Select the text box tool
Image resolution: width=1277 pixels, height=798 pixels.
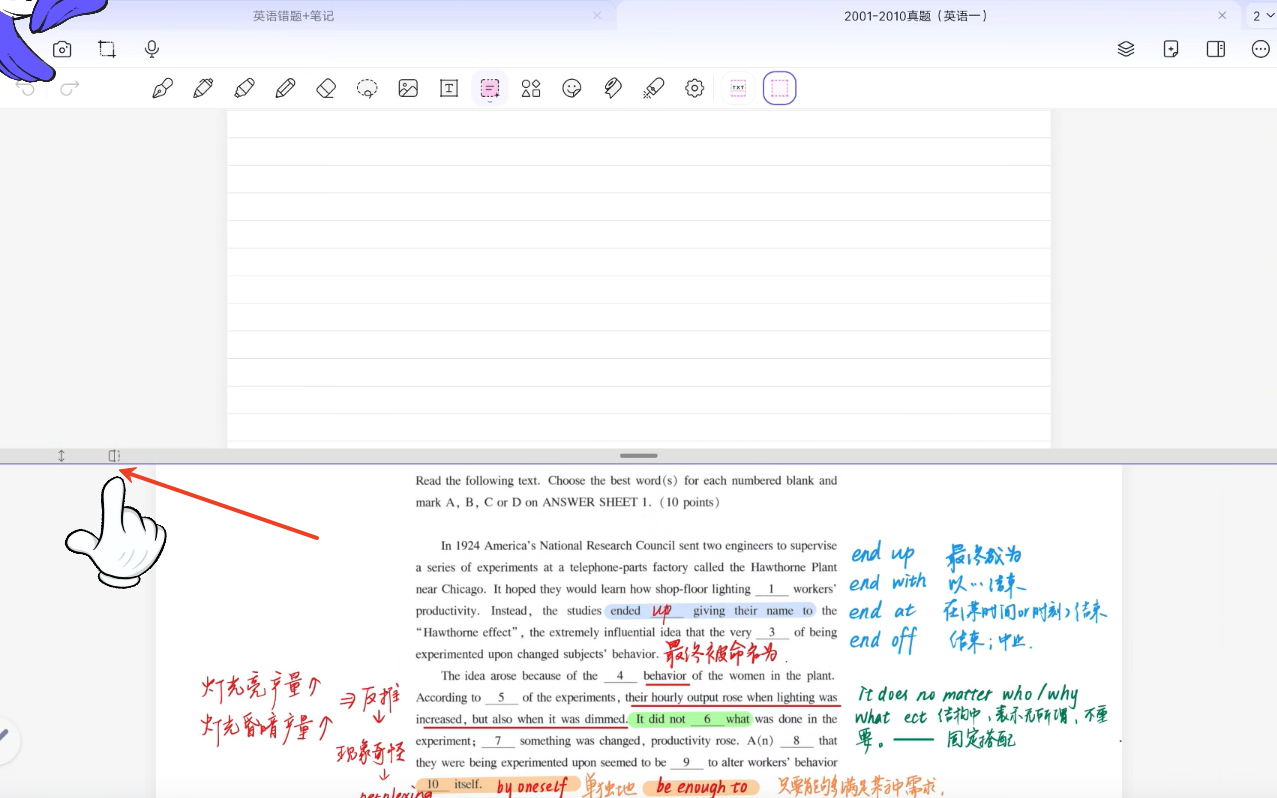[x=449, y=88]
